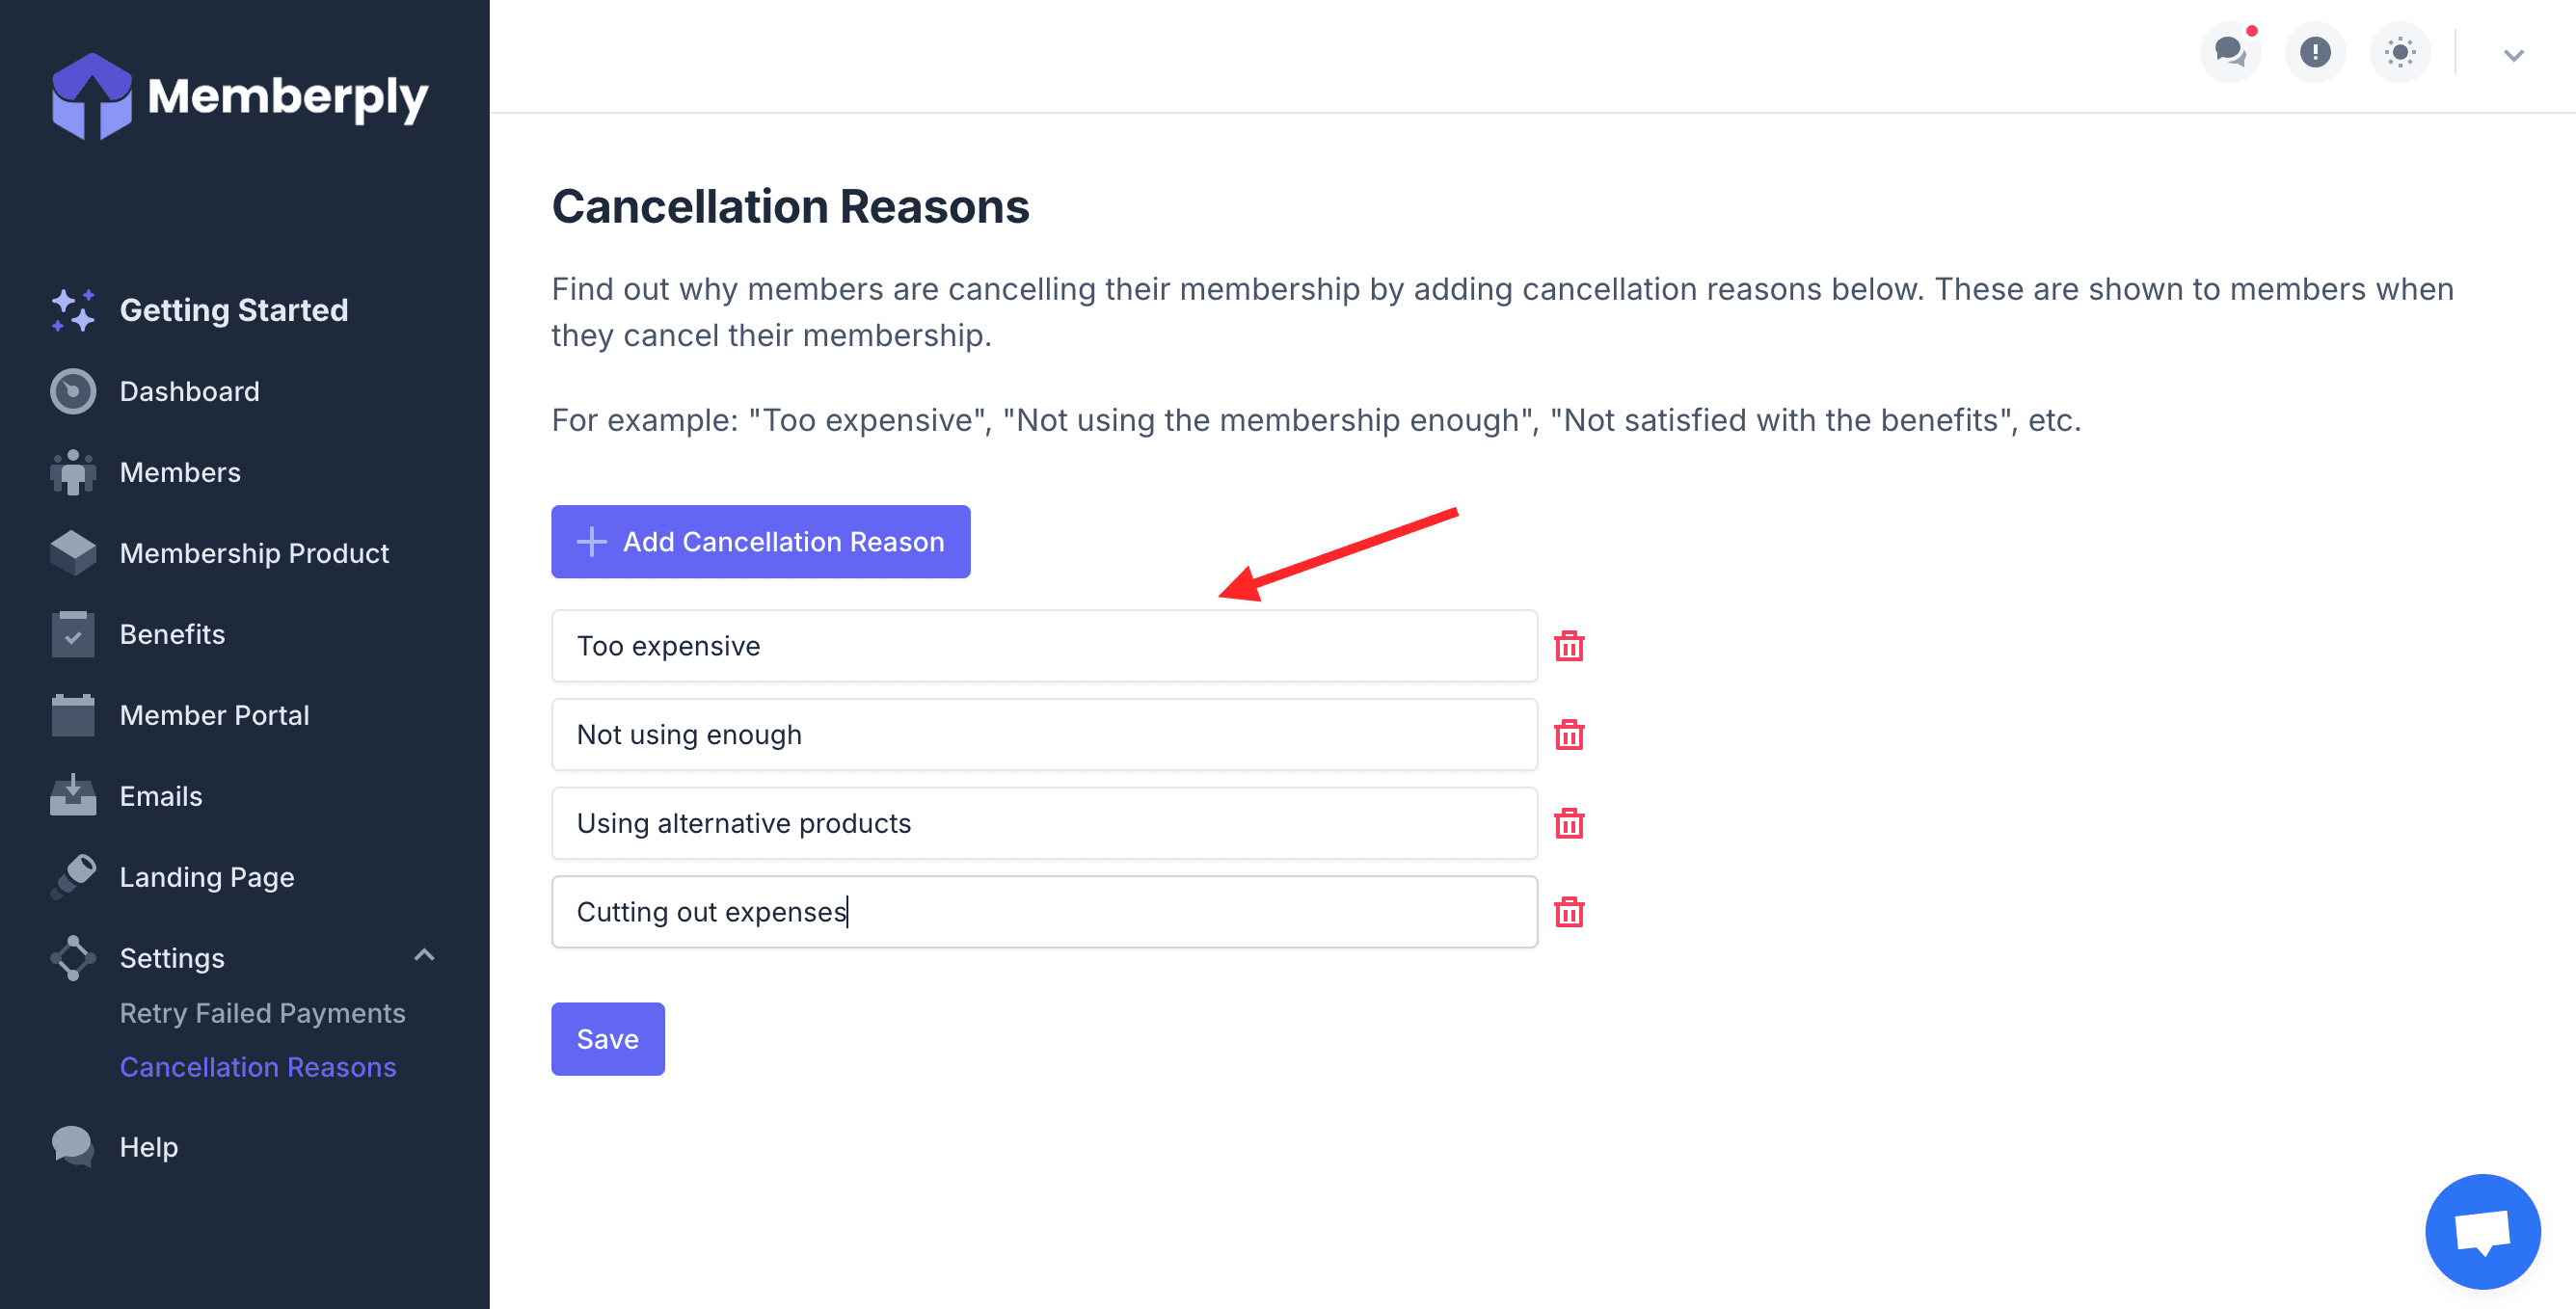This screenshot has width=2576, height=1309.
Task: Open Members page from sidebar
Action: 180,472
